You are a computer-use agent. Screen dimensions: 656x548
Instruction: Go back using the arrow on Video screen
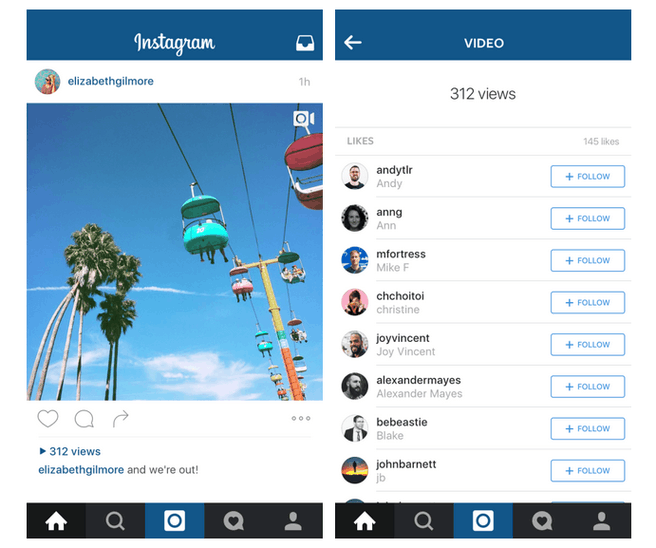tap(353, 42)
